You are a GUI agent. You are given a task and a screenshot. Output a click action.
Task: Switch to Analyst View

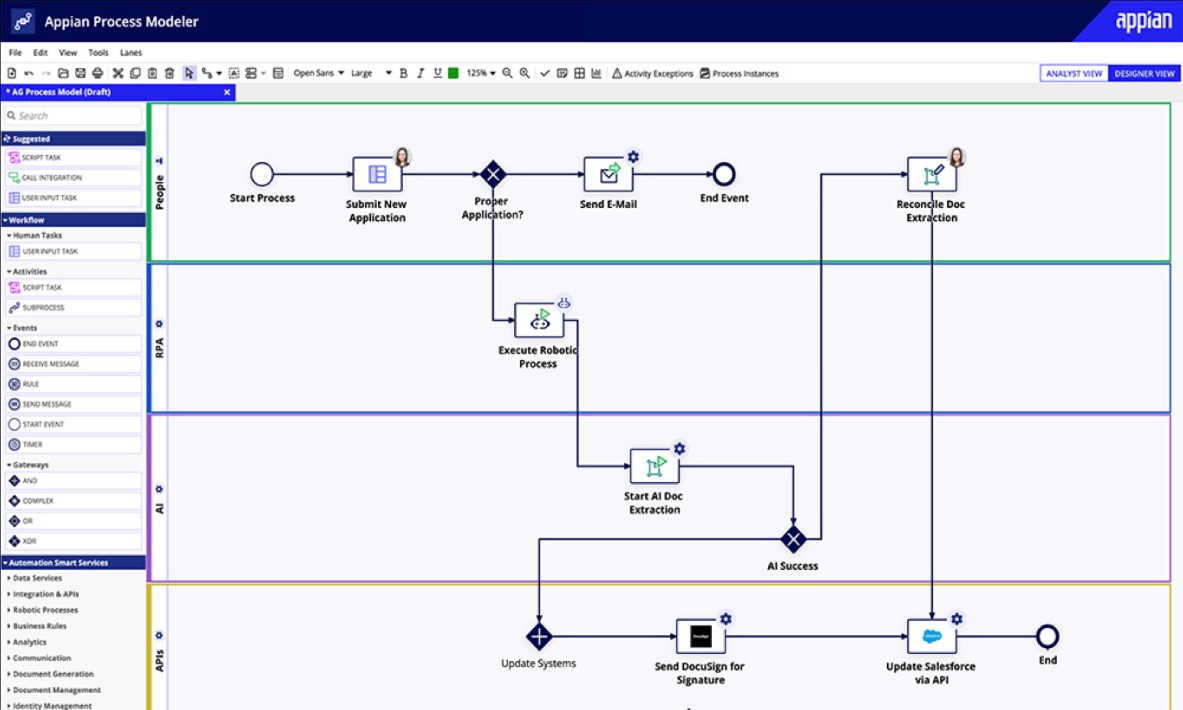coord(1074,73)
